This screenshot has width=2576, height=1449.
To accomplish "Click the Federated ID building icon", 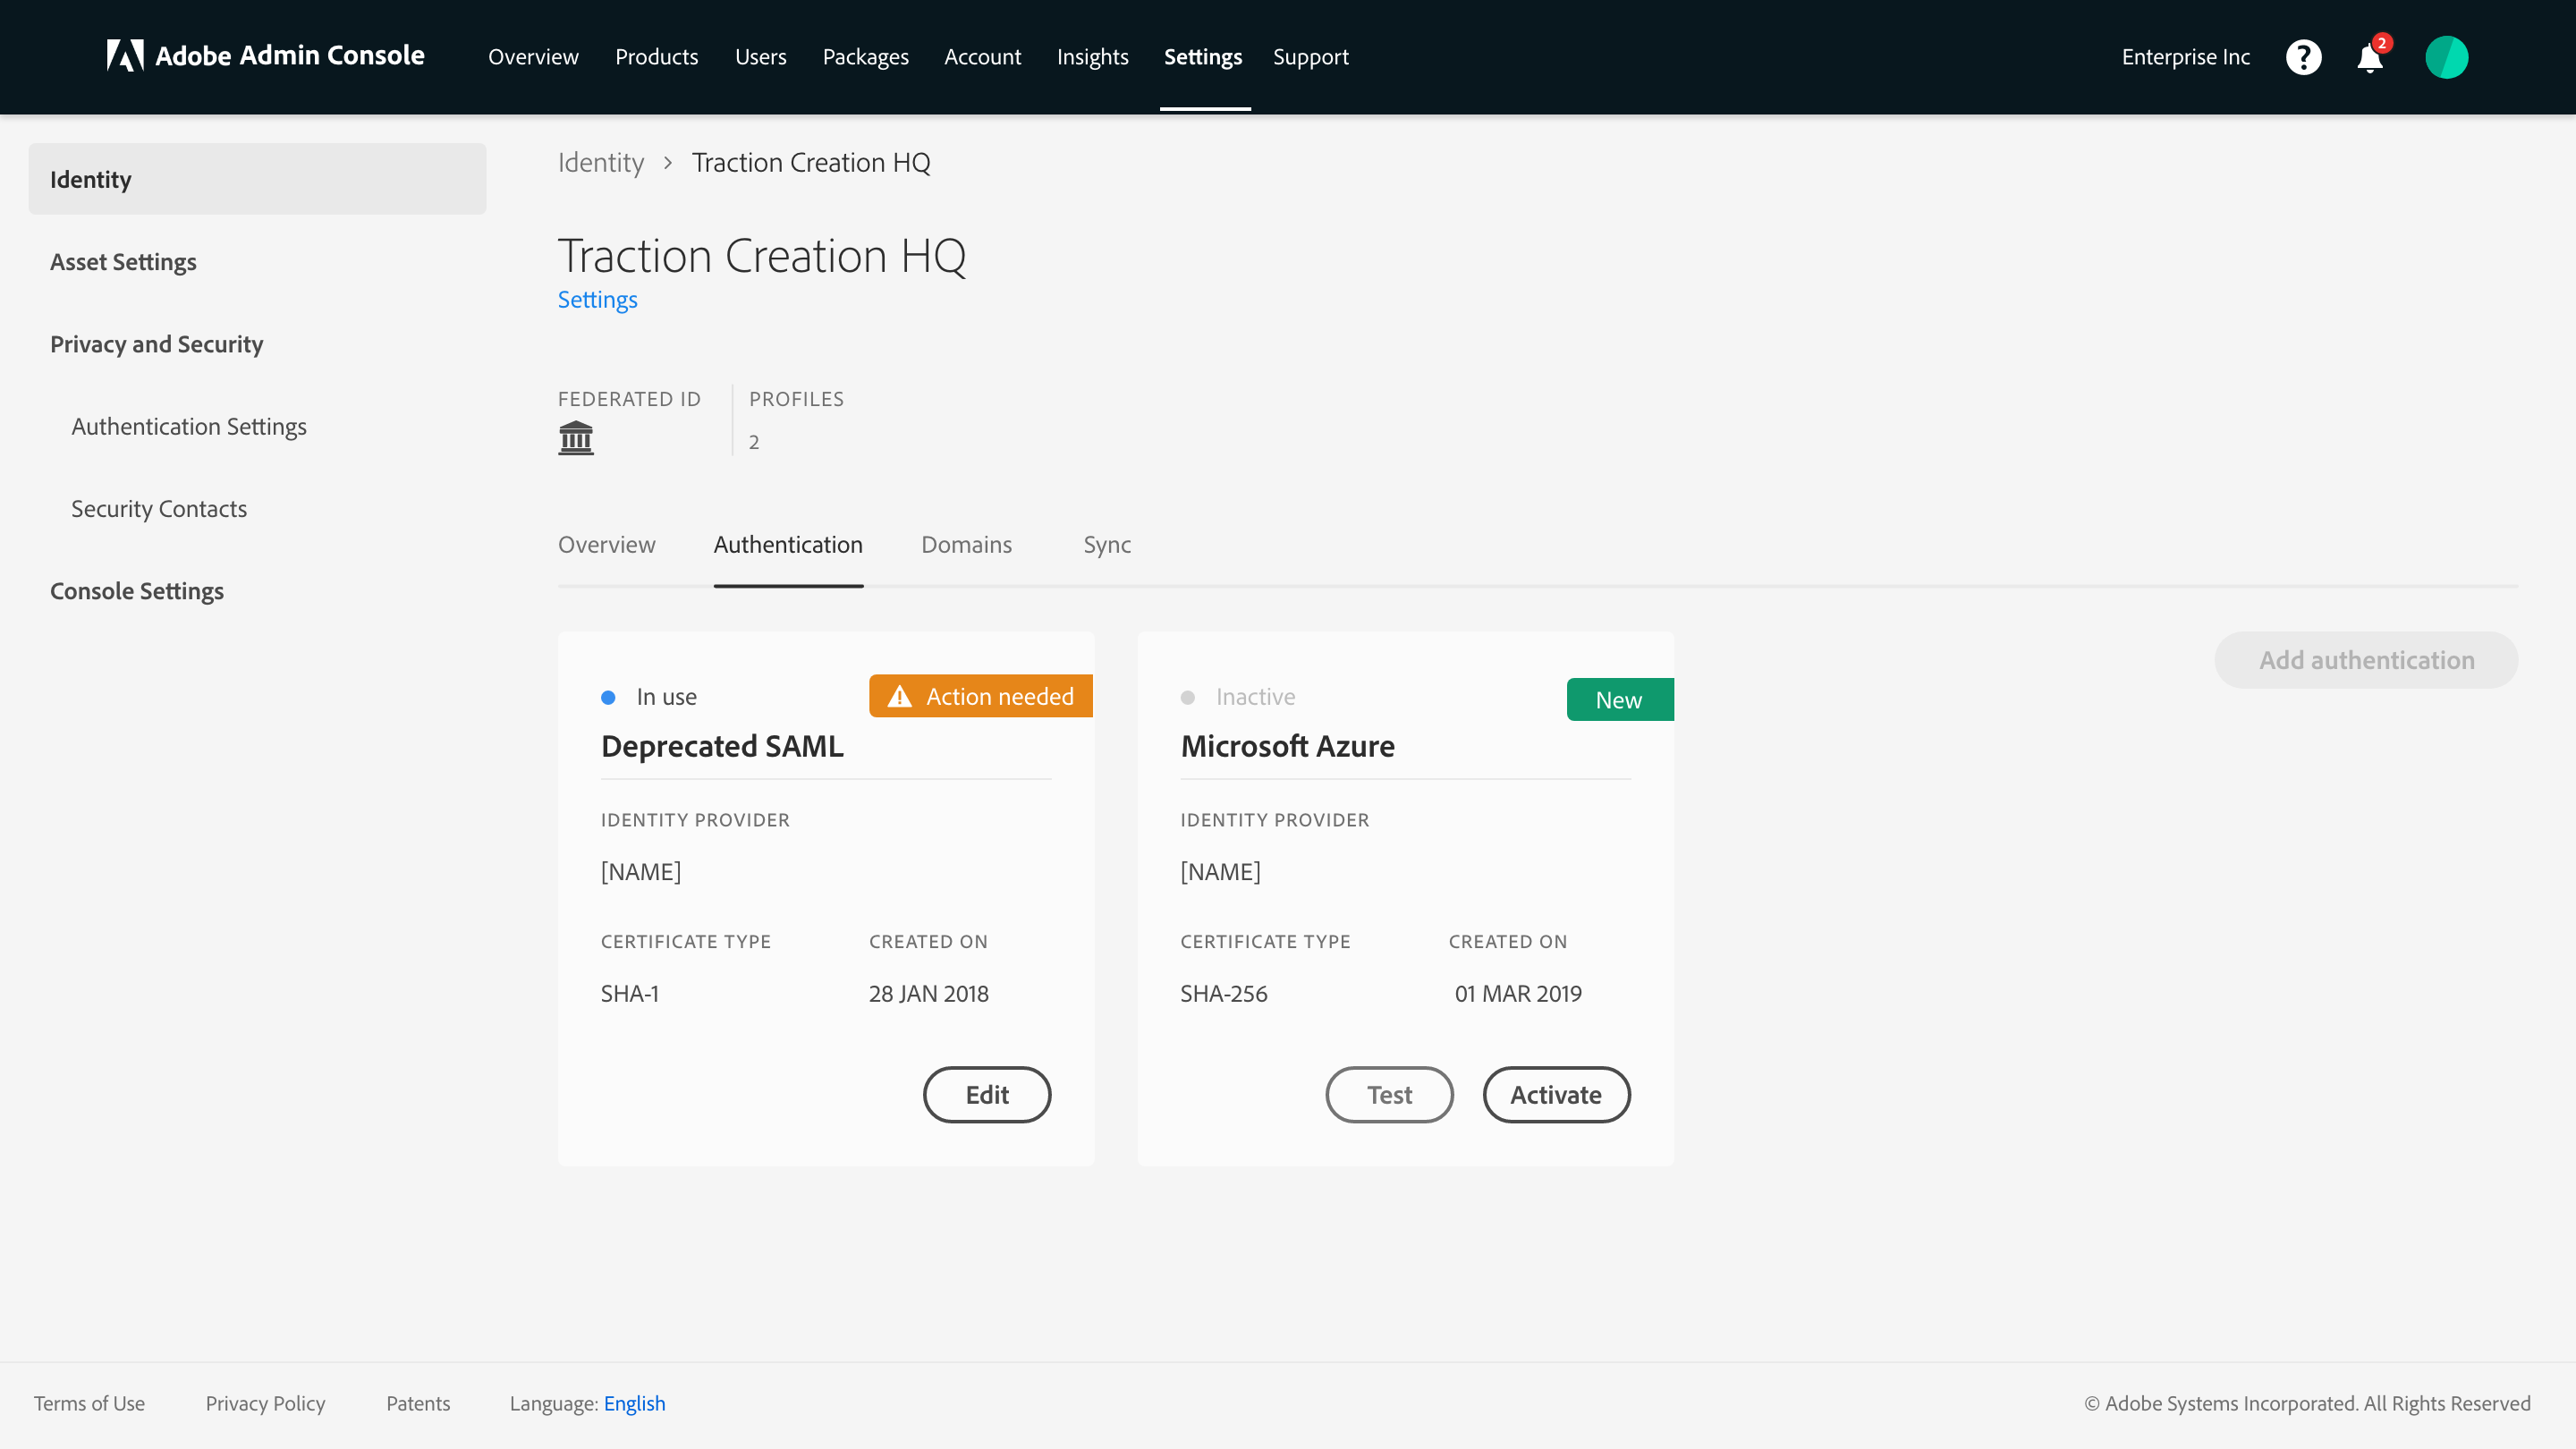I will [x=576, y=438].
